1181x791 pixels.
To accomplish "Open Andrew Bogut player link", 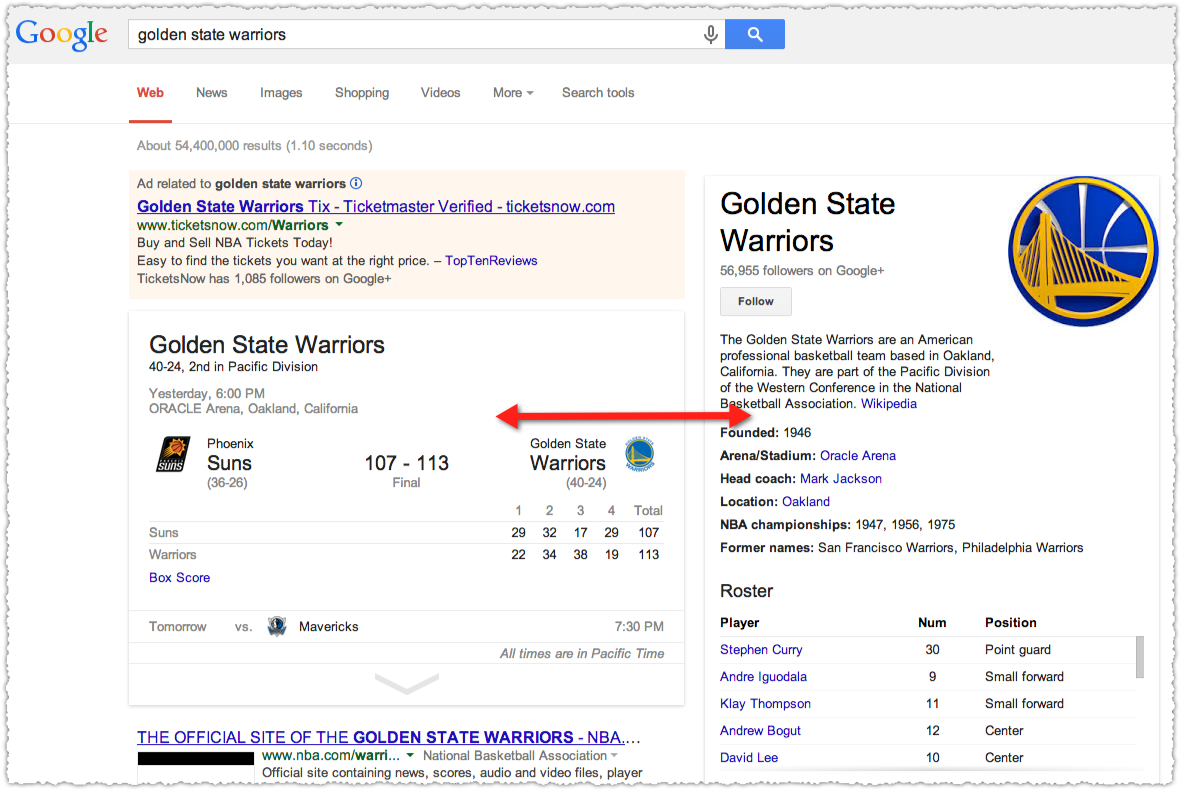I will 760,731.
